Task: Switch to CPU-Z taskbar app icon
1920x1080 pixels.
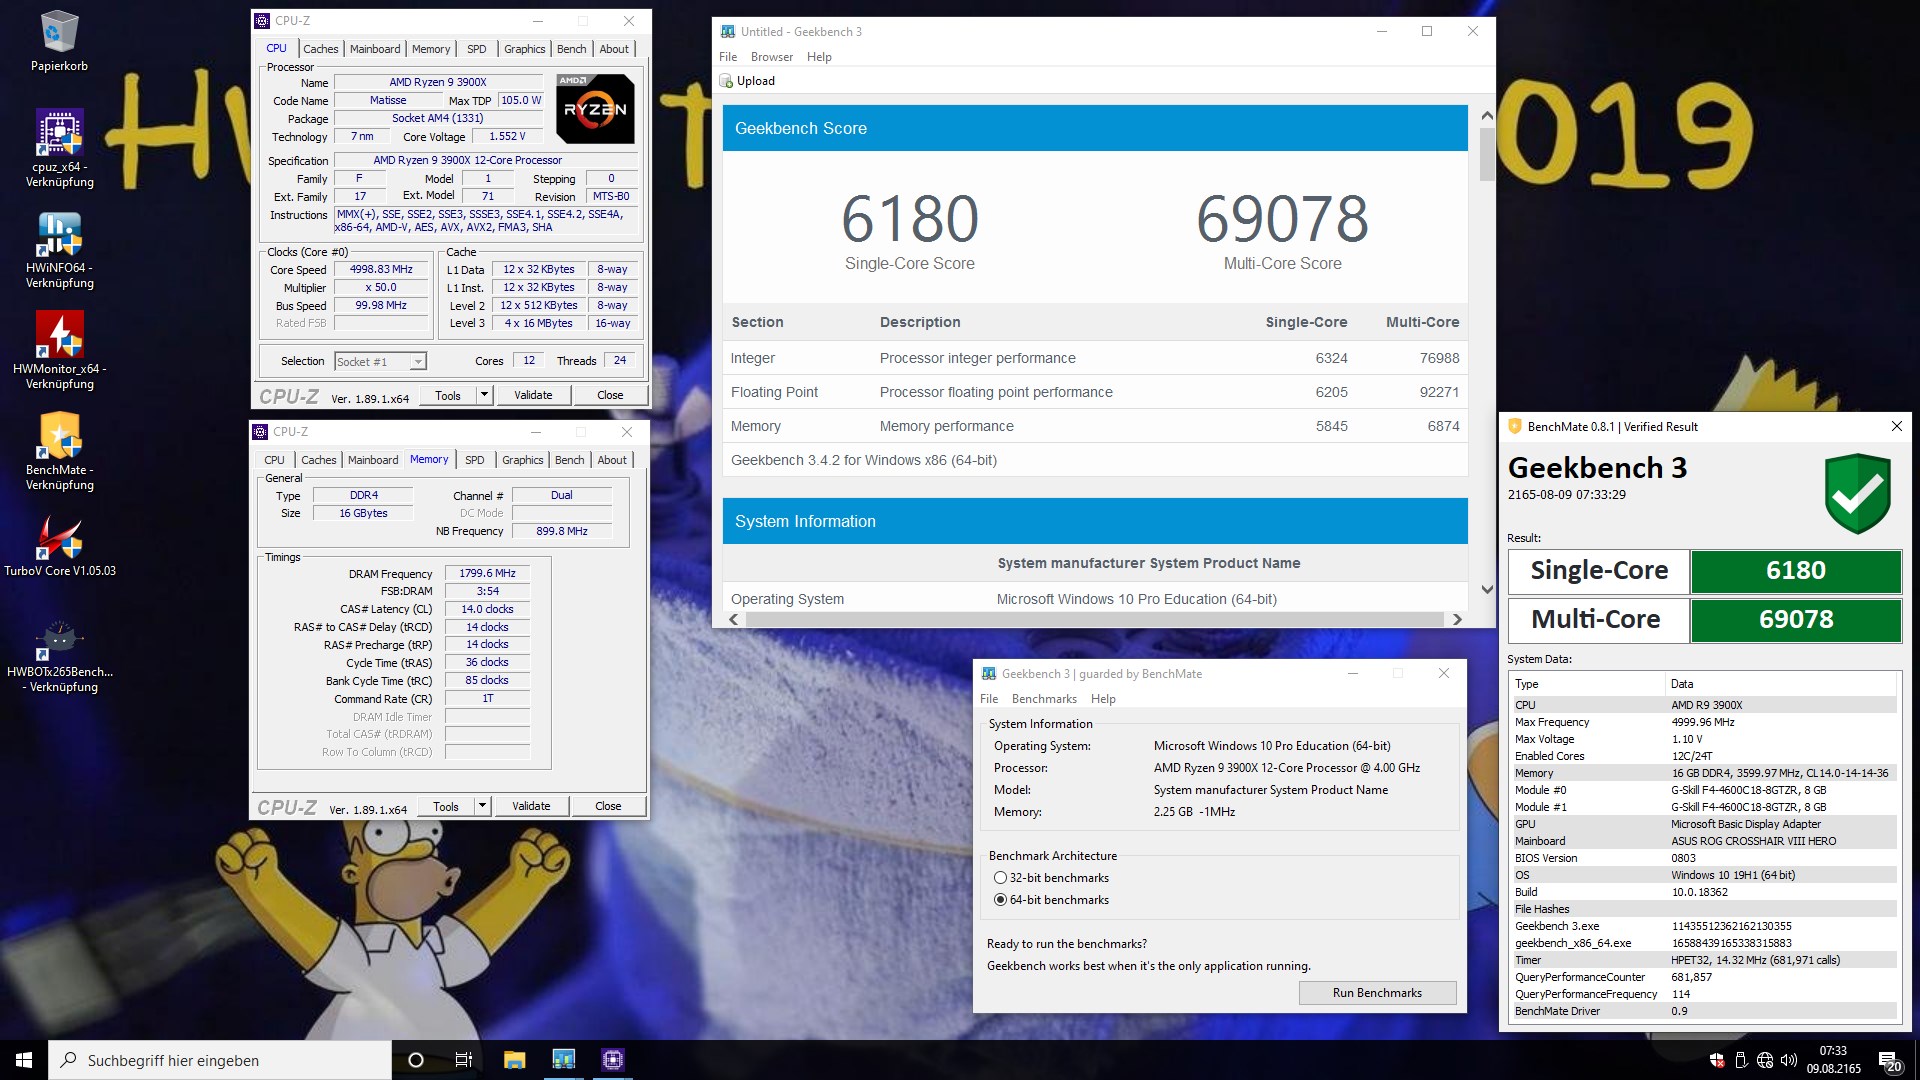Action: 613,1060
